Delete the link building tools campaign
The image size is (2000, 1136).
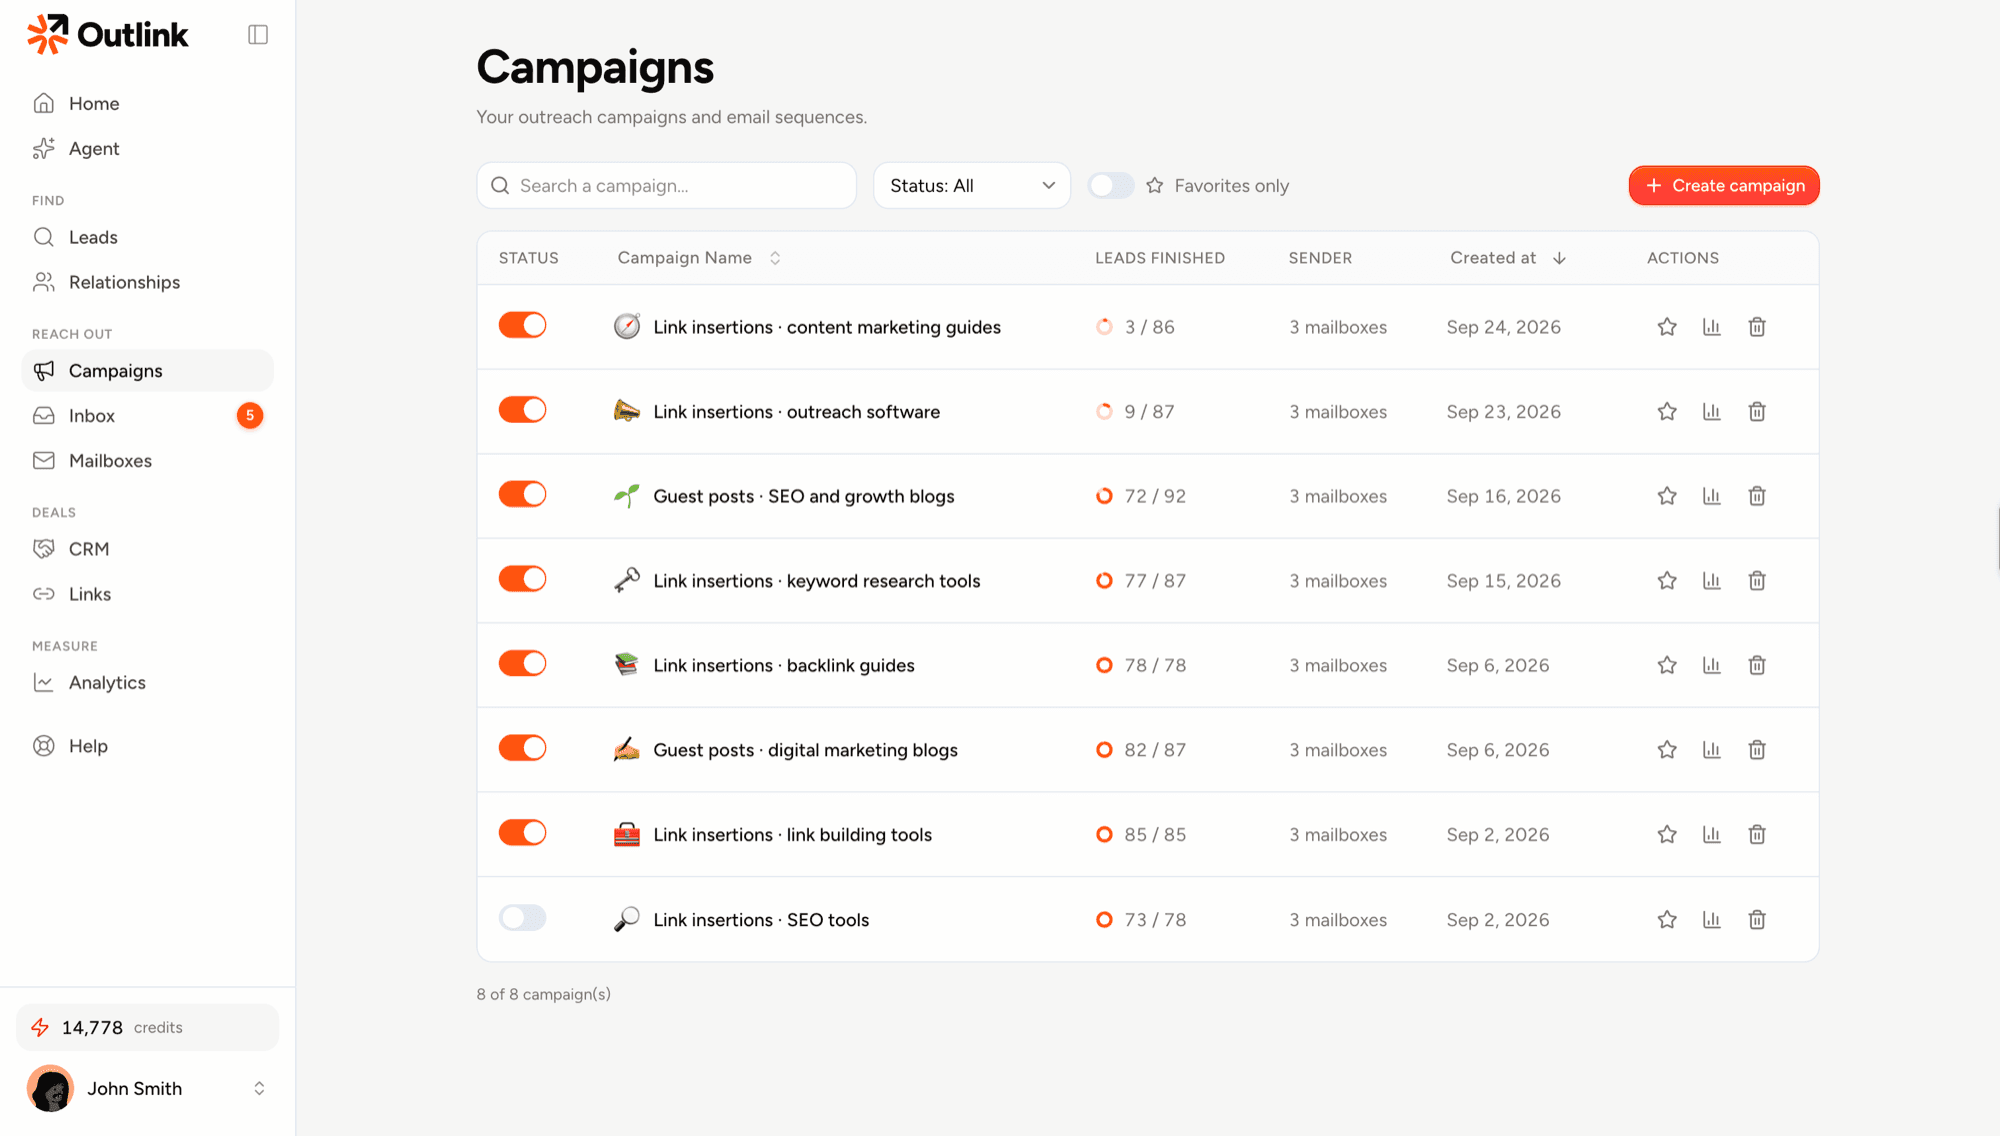coord(1757,835)
